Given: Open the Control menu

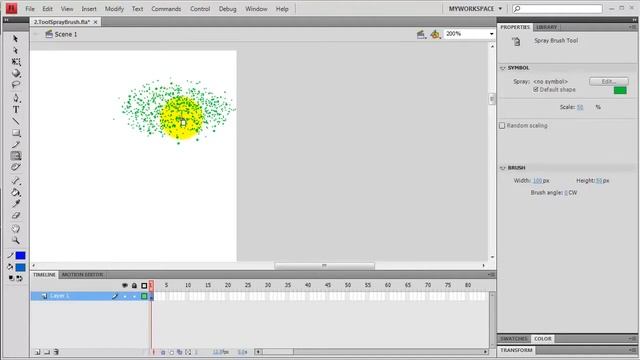Looking at the screenshot, I should (x=200, y=9).
